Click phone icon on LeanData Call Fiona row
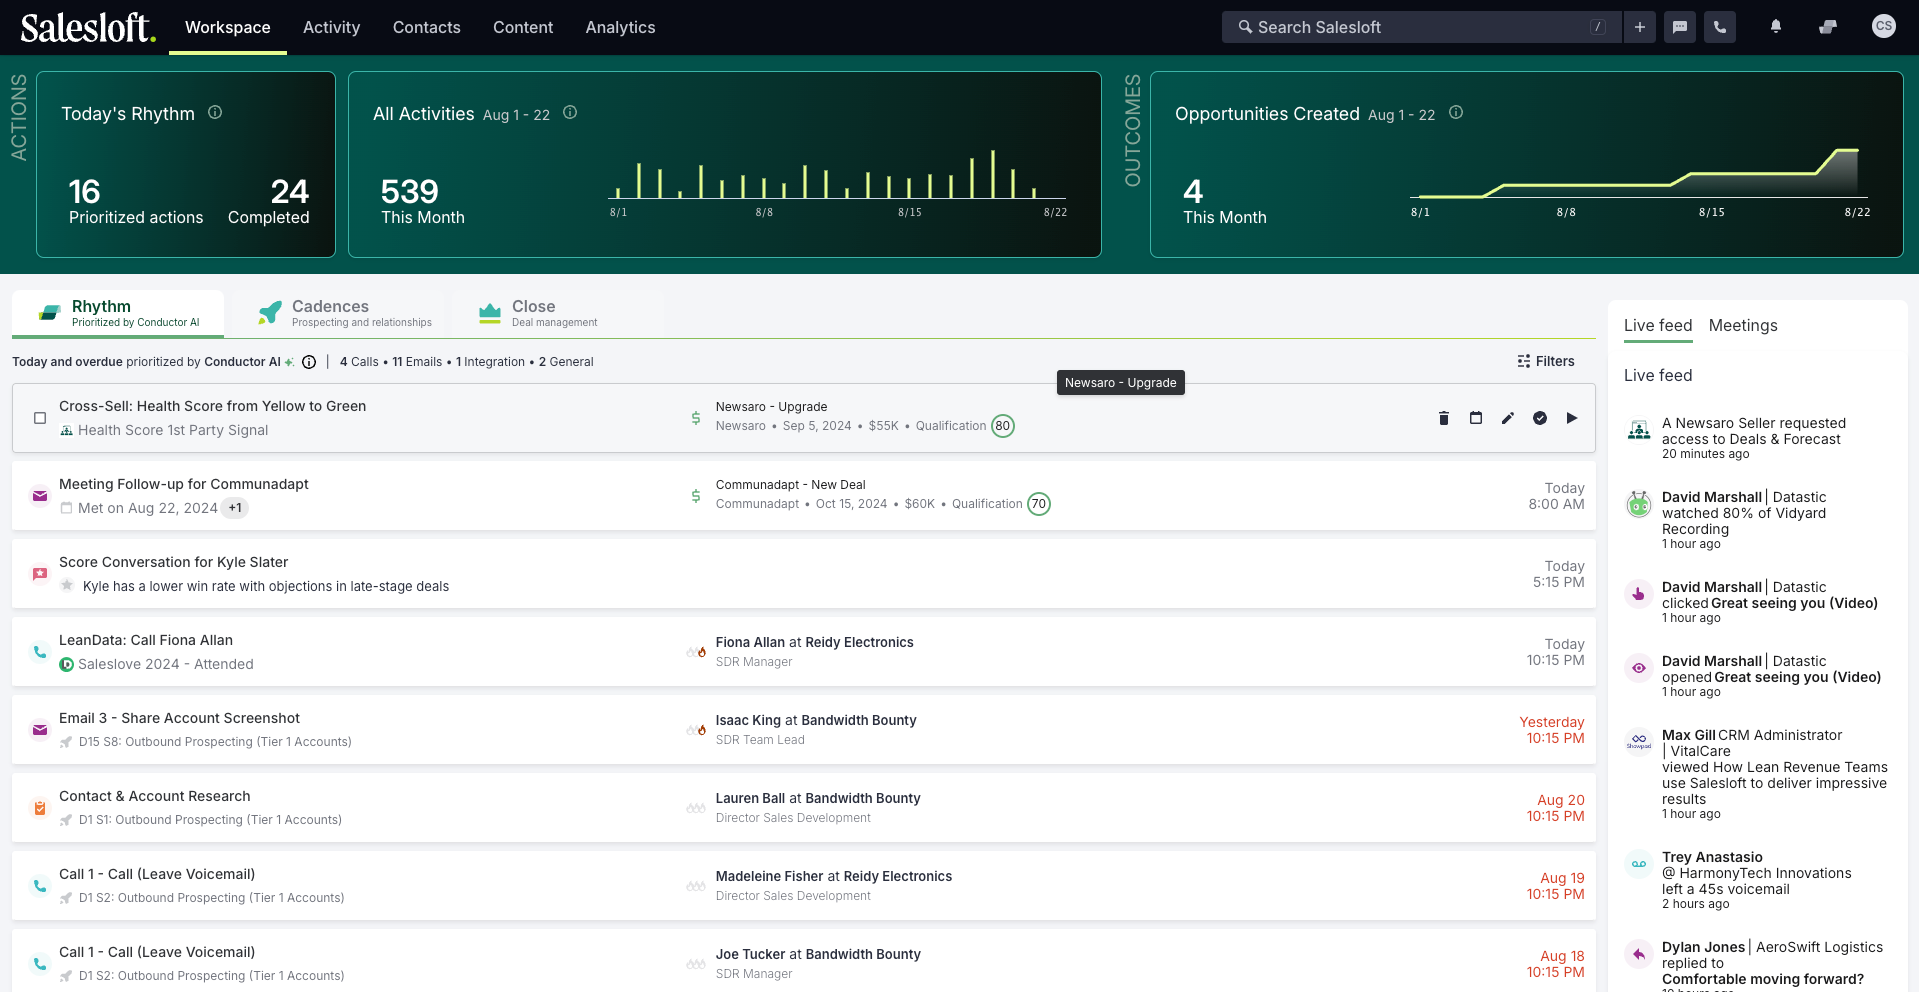This screenshot has height=992, width=1919. click(x=40, y=652)
